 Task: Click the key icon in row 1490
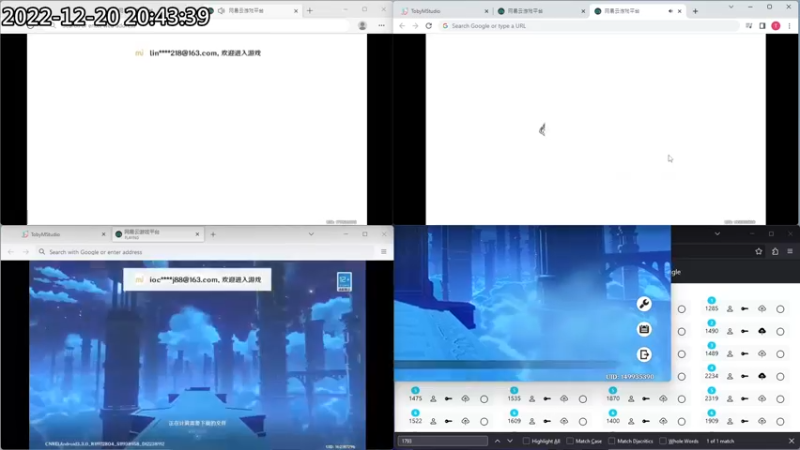745,331
